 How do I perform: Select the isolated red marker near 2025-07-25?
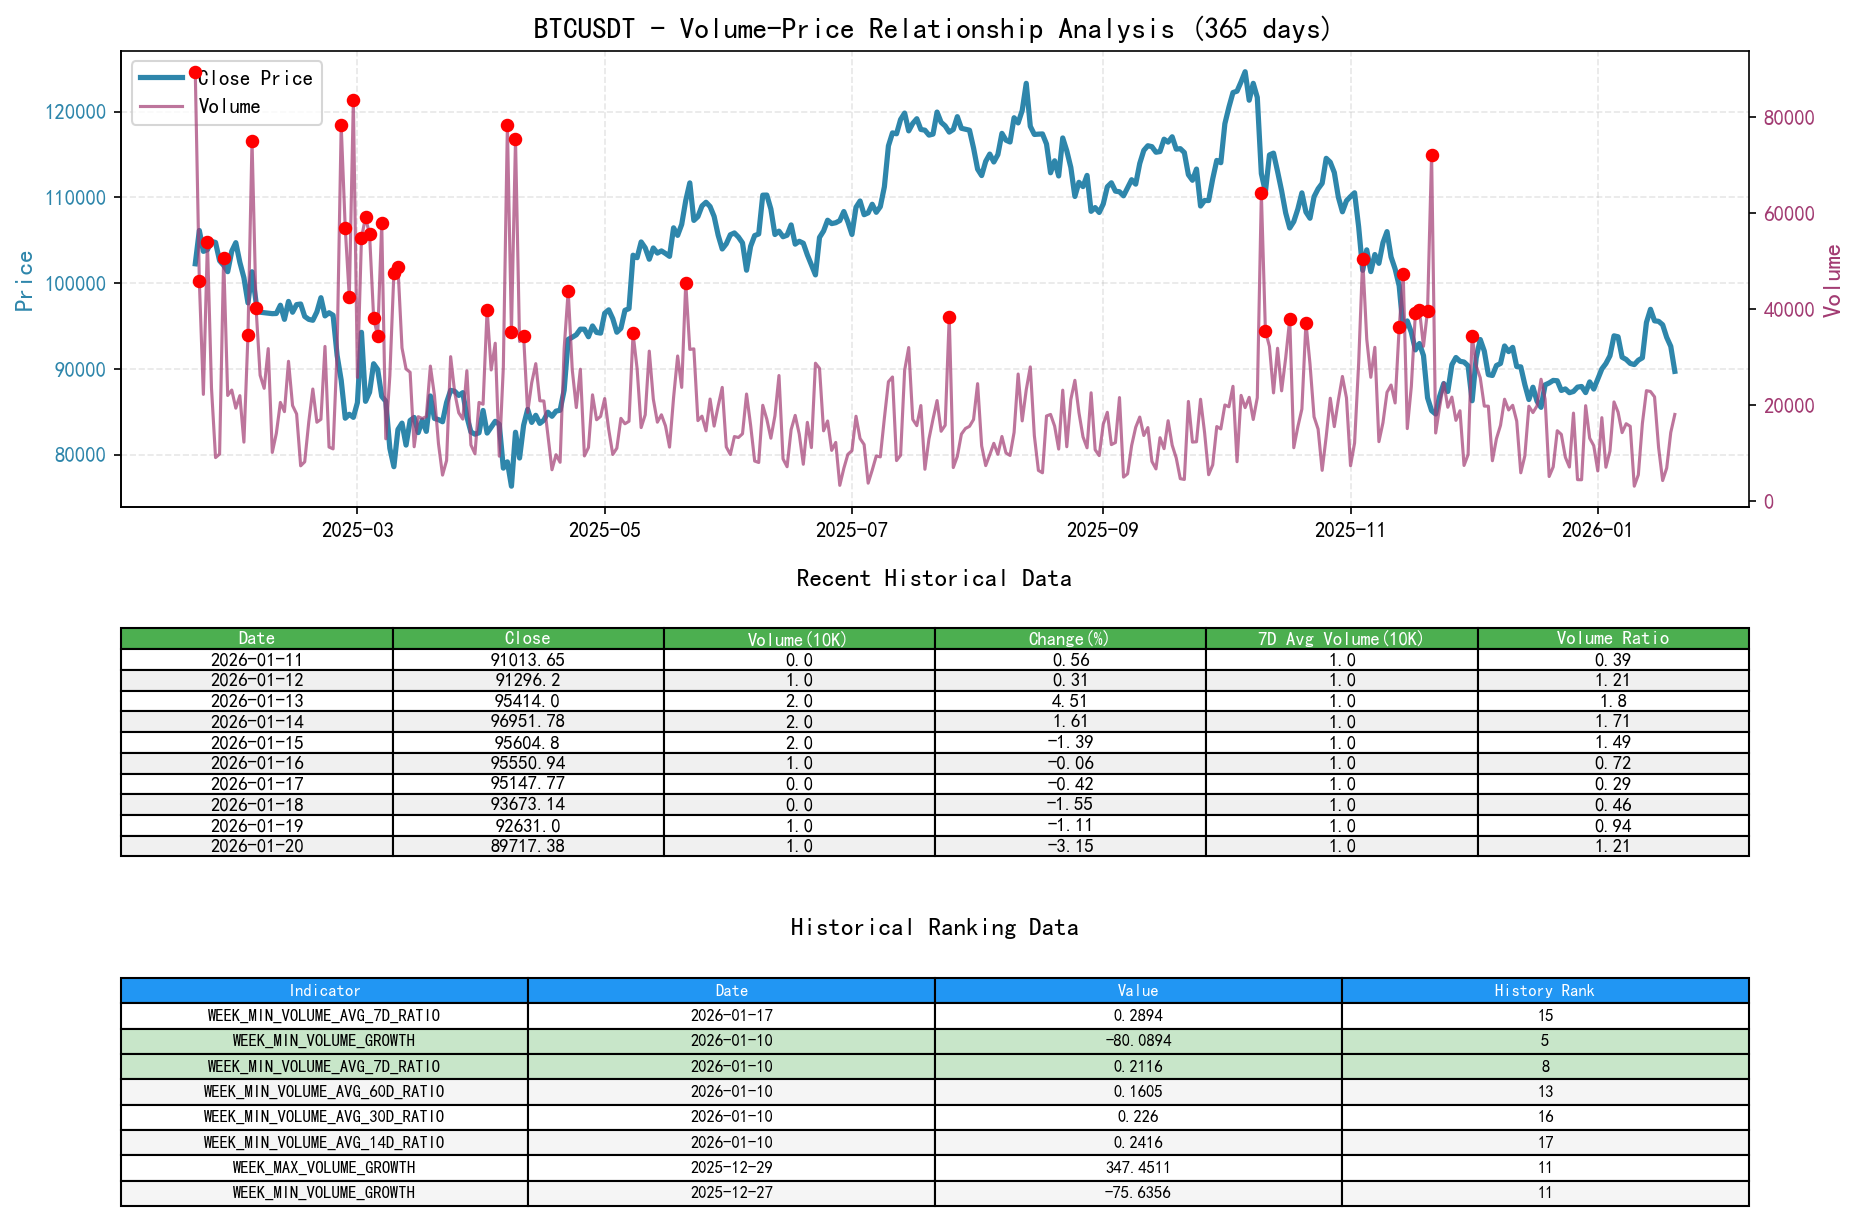tap(949, 317)
